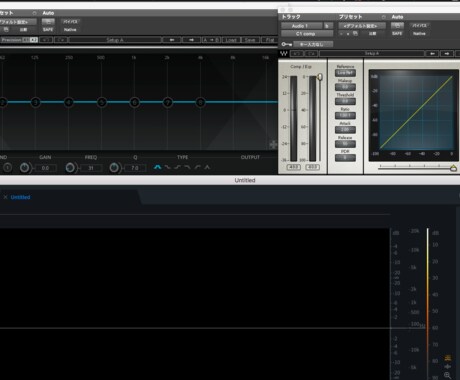Click the FREQ knob in EQ plugin

(x=70, y=168)
